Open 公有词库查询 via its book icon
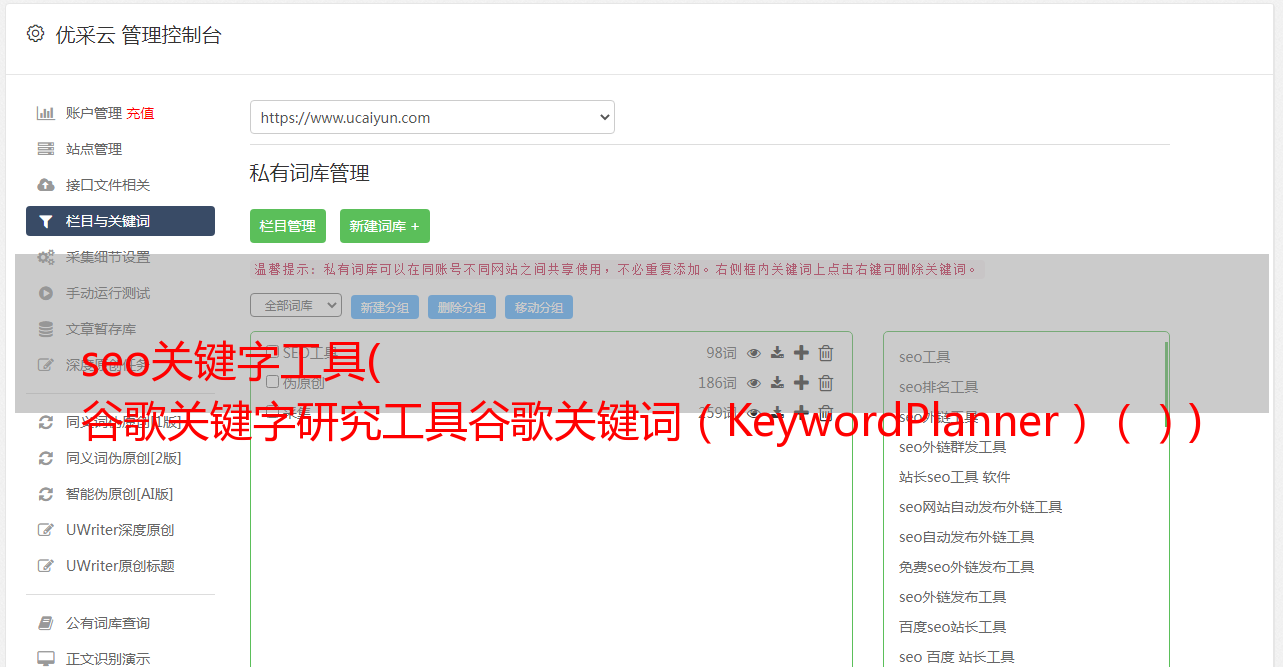Screen dimensions: 1283x667 tap(45, 623)
